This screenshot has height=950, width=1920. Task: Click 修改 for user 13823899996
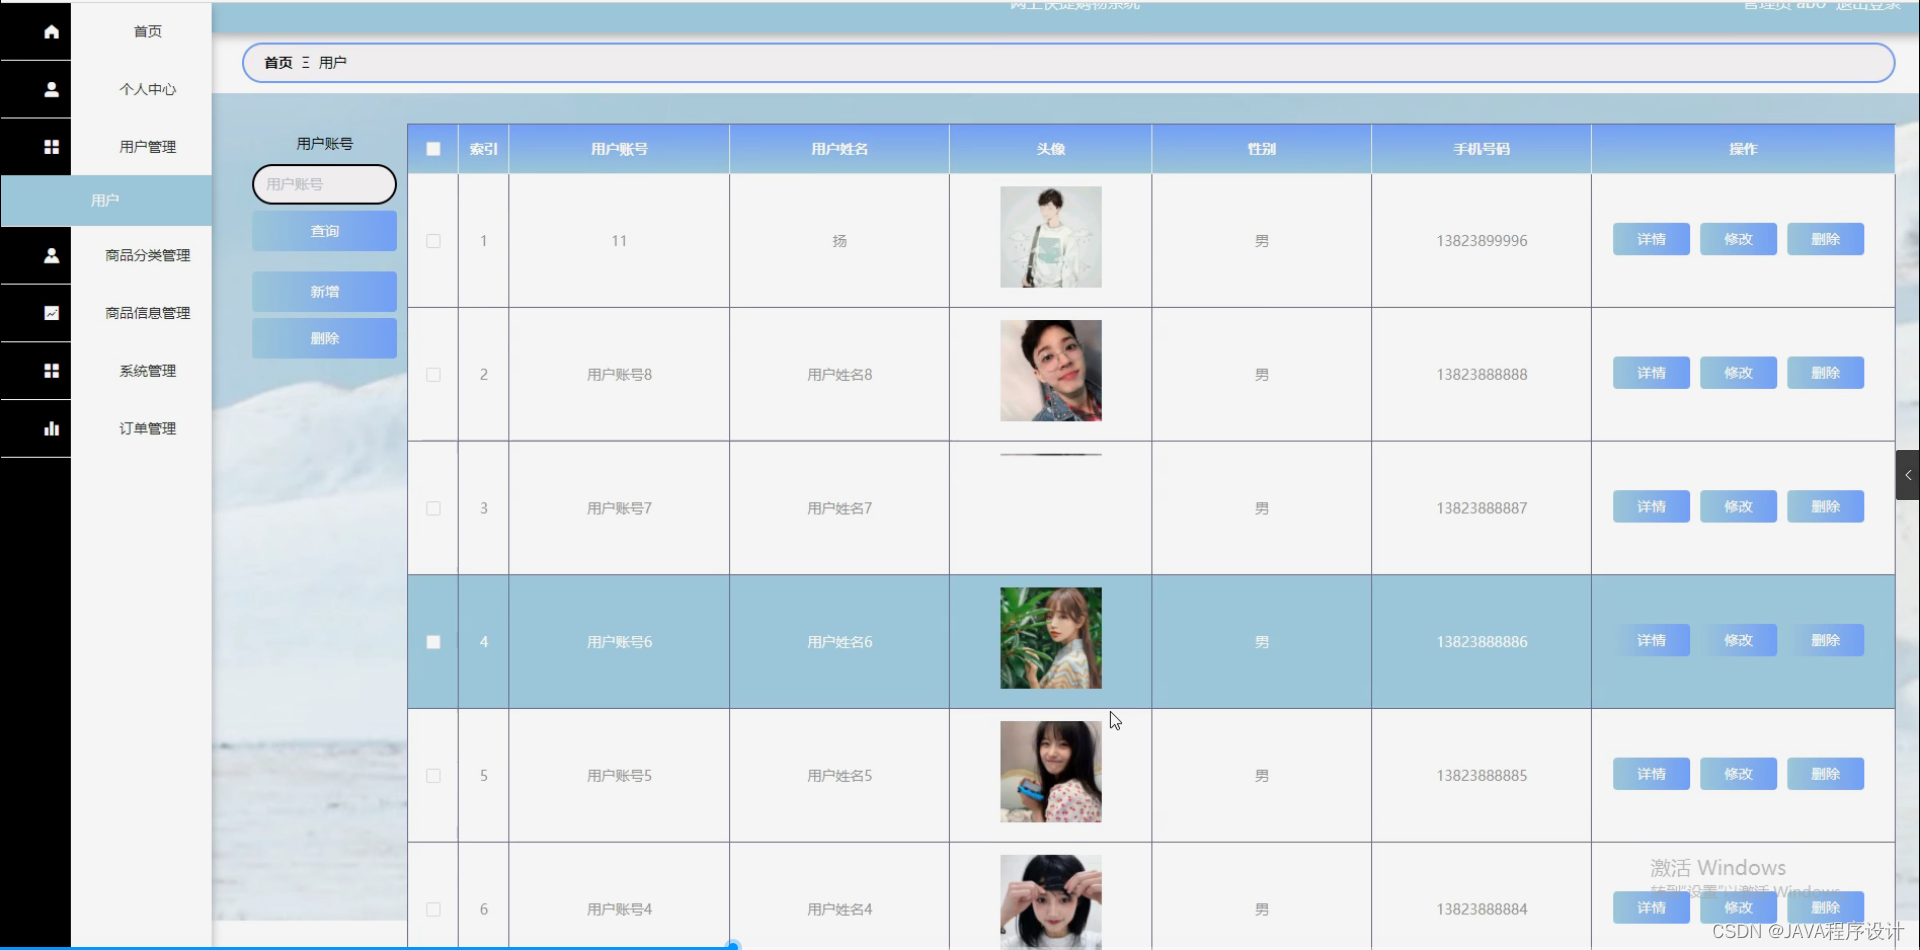point(1738,240)
